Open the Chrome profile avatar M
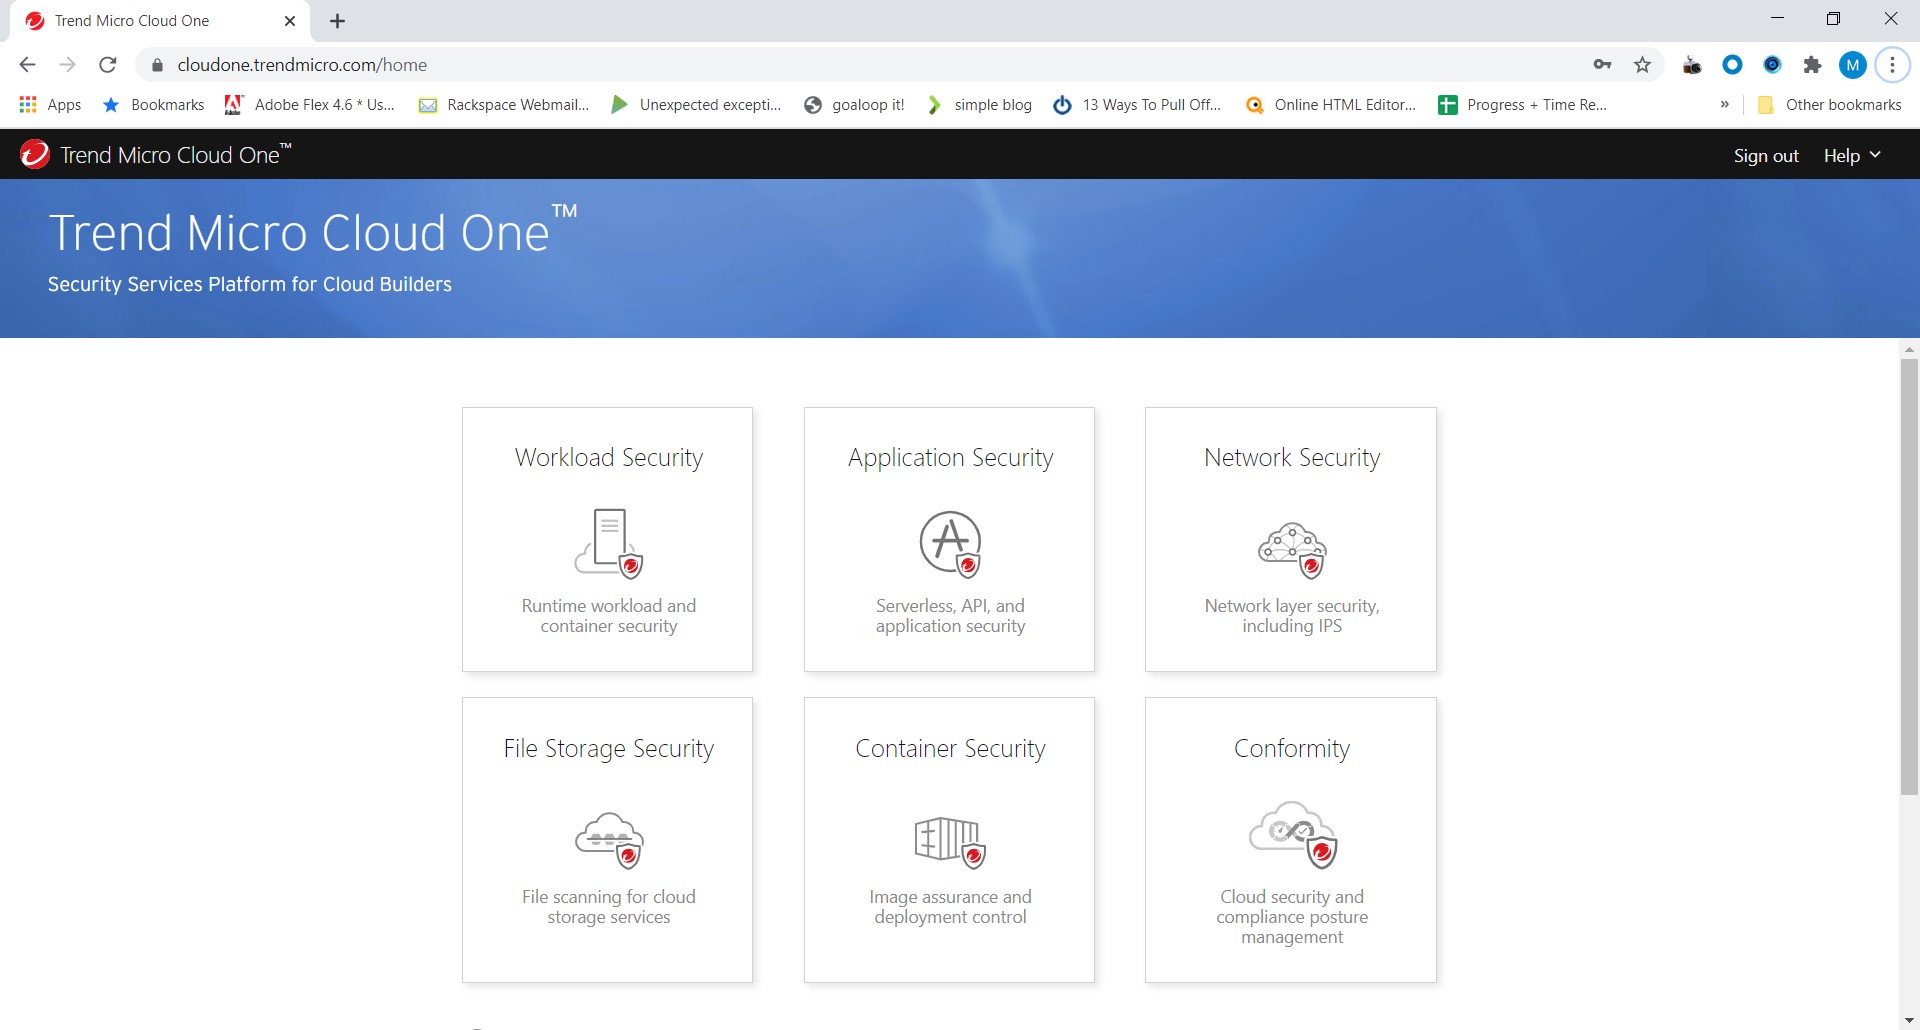Viewport: 1920px width, 1030px height. (x=1852, y=65)
